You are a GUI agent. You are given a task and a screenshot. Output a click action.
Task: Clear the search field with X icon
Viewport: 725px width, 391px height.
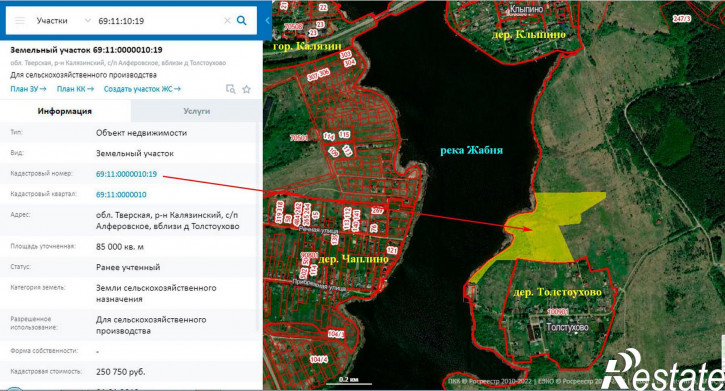pyautogui.click(x=227, y=21)
